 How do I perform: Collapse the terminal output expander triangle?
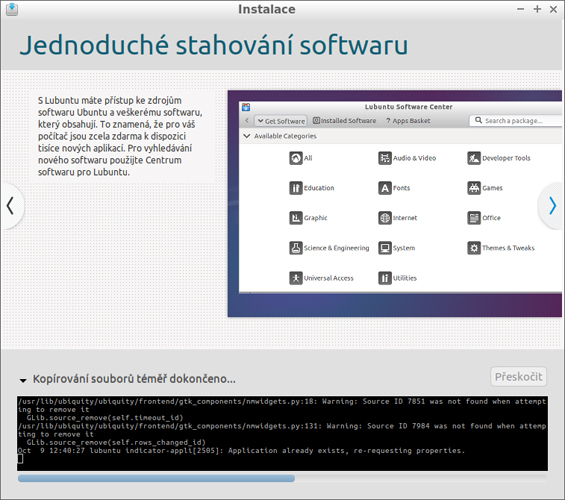pyautogui.click(x=23, y=380)
